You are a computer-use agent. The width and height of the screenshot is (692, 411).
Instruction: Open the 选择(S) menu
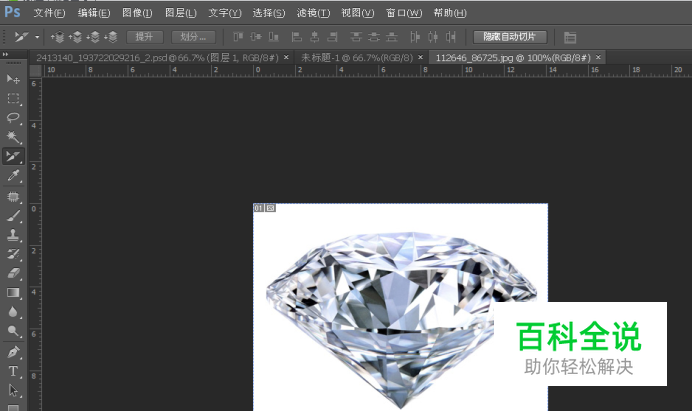268,13
